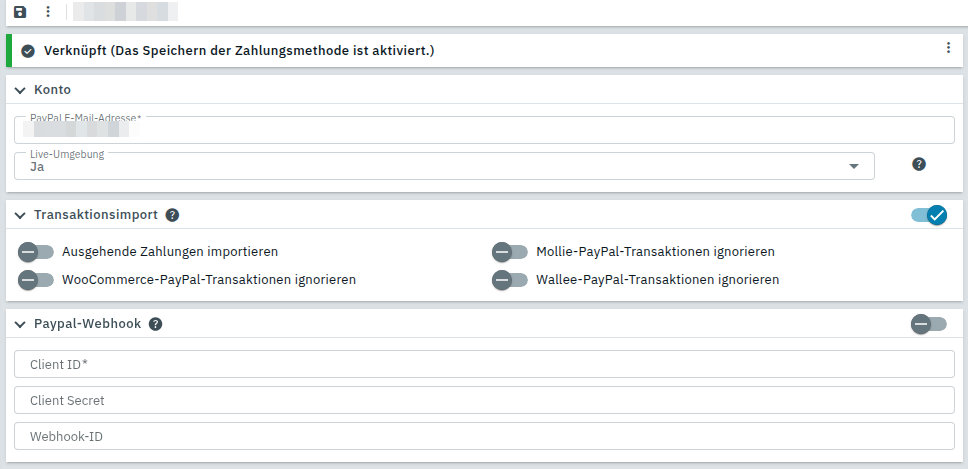The image size is (968, 469).
Task: Collapse the Transaktionsimport section
Action: pos(20,215)
